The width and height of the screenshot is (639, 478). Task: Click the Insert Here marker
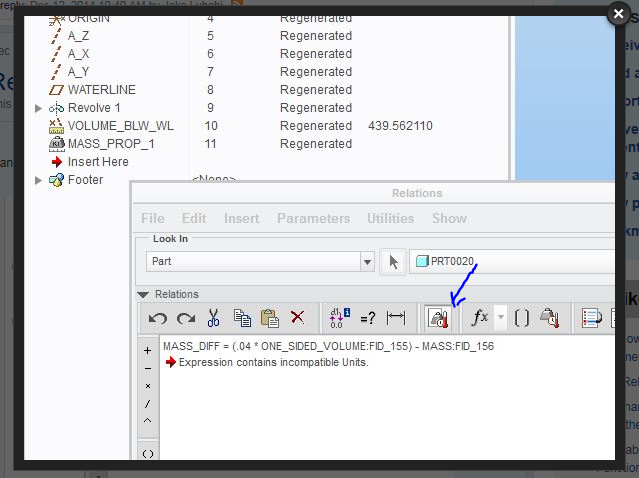[x=98, y=162]
